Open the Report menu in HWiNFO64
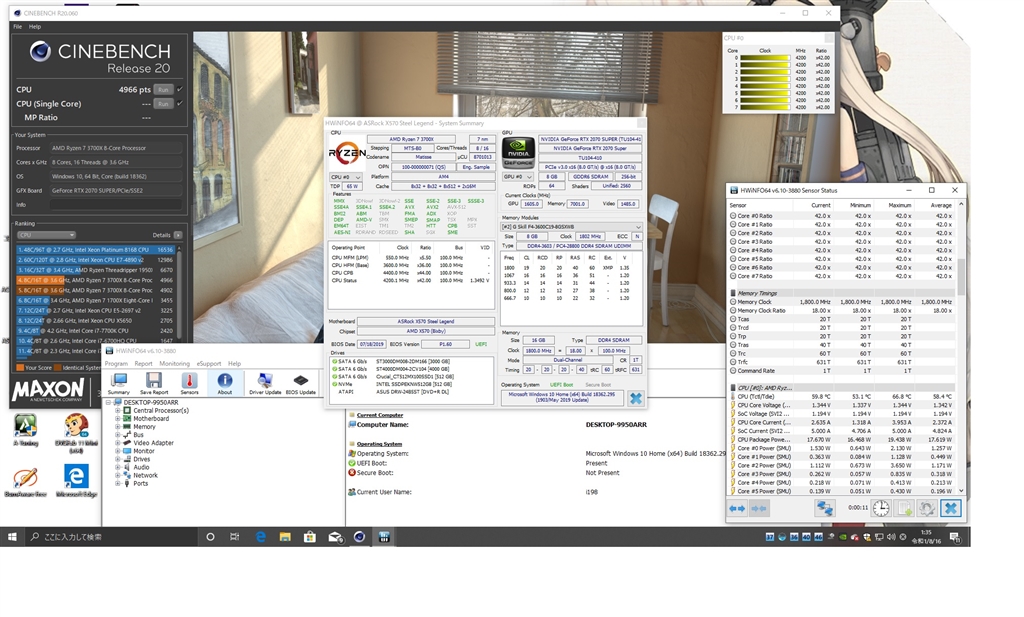 pos(144,364)
